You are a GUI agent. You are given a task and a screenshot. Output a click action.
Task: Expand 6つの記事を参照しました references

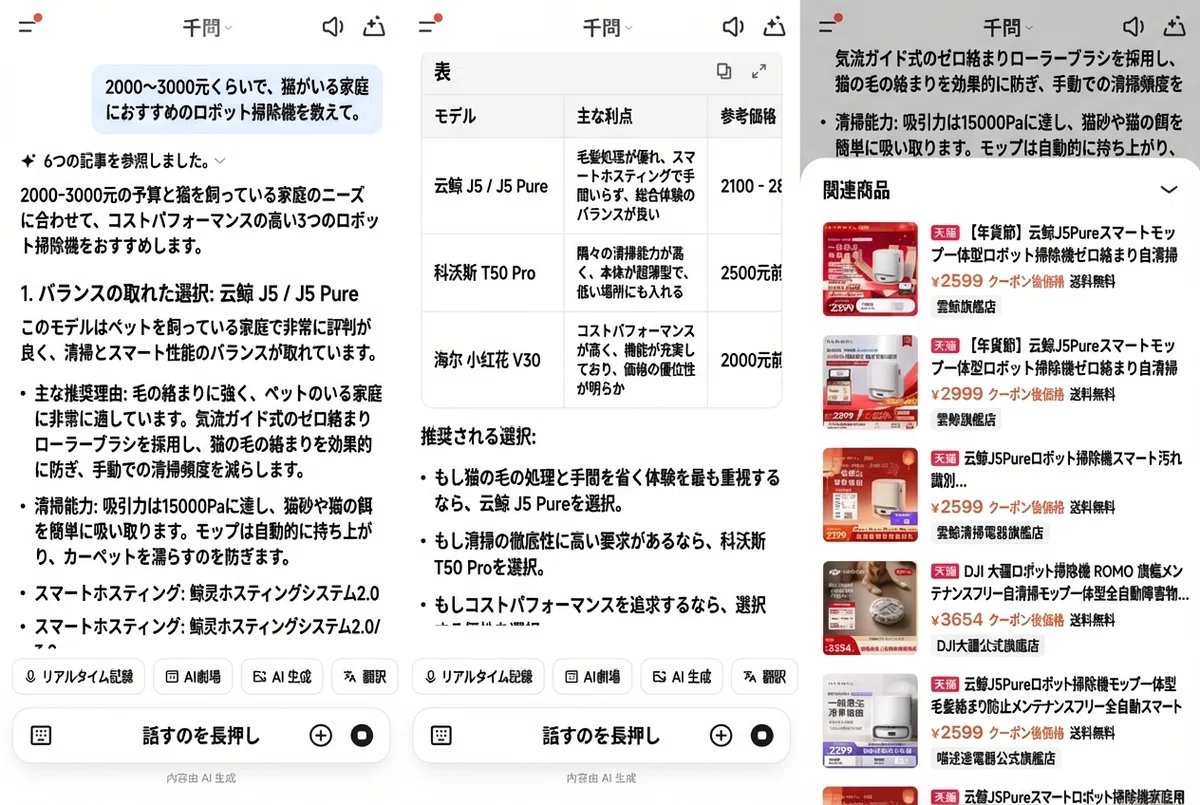[x=126, y=160]
